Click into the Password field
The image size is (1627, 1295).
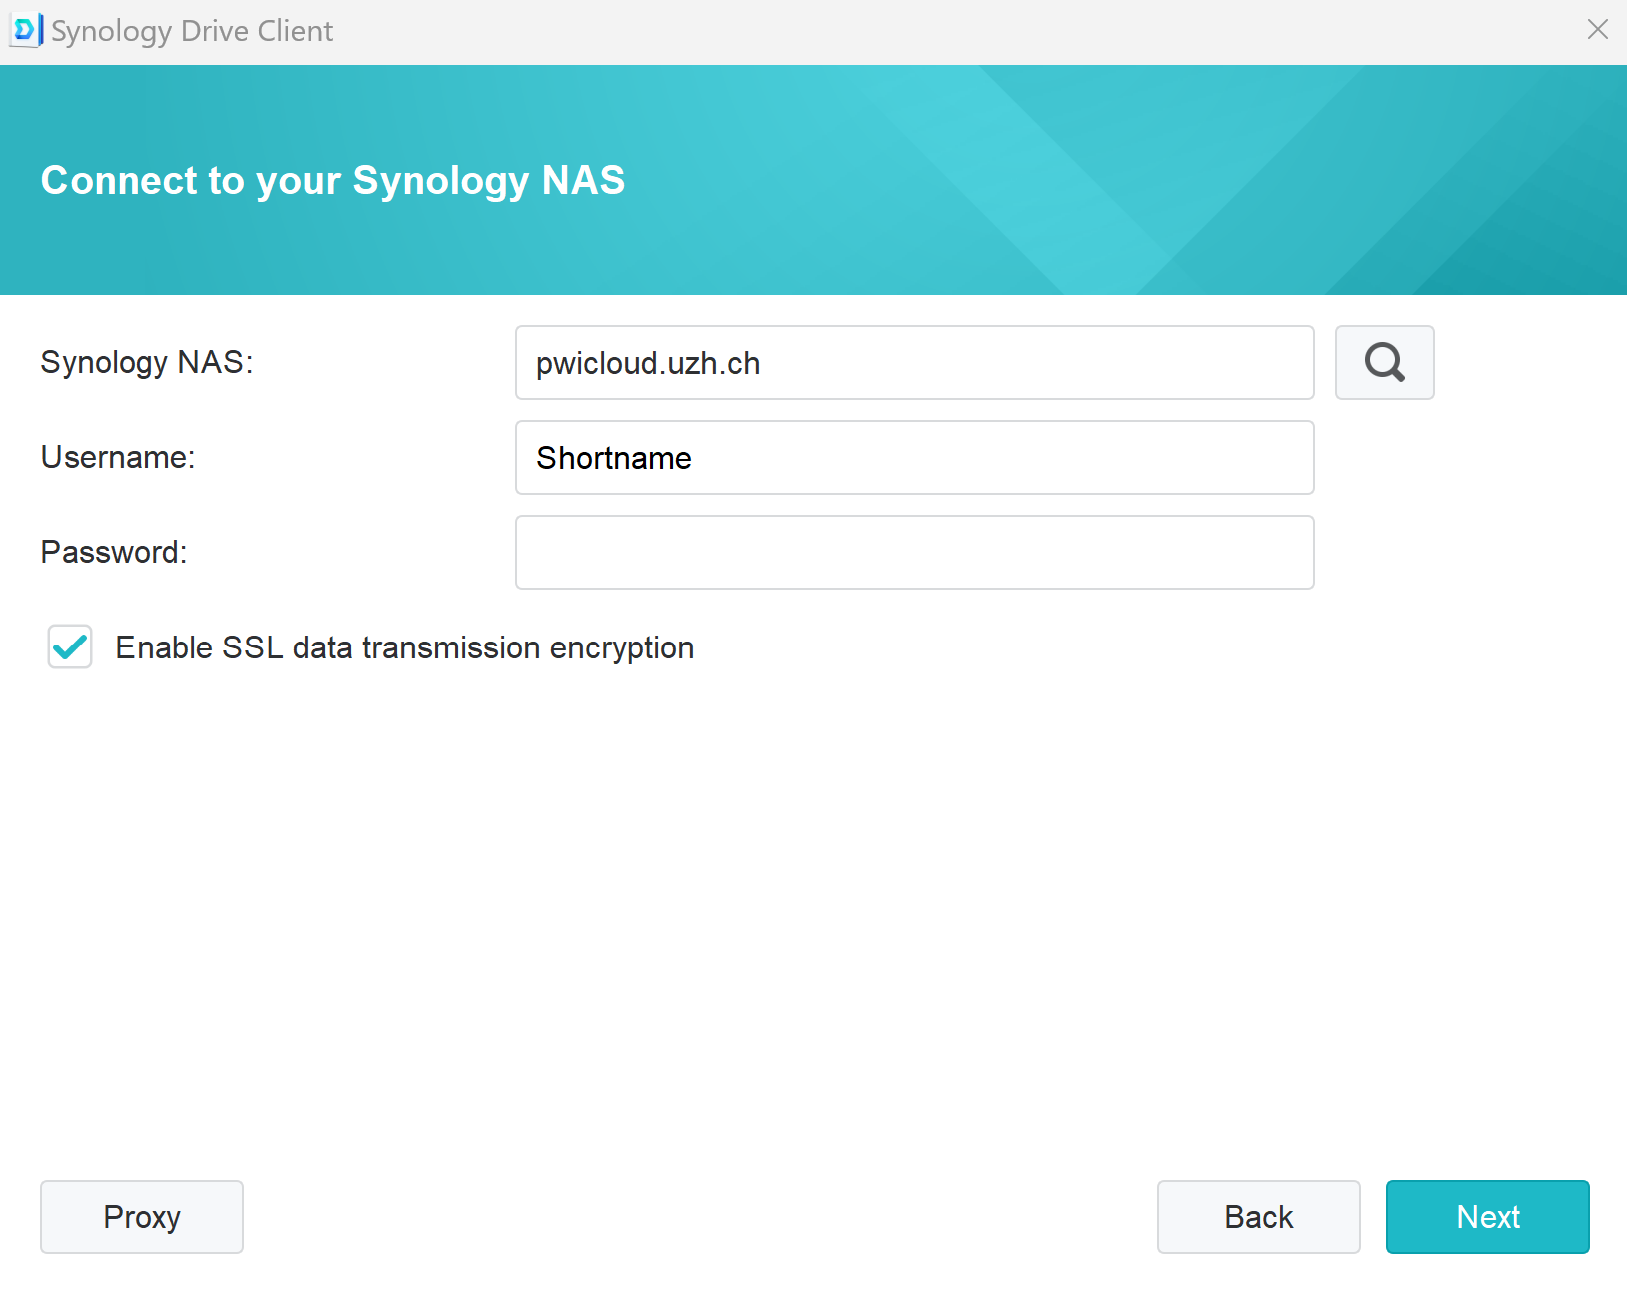pyautogui.click(x=914, y=552)
